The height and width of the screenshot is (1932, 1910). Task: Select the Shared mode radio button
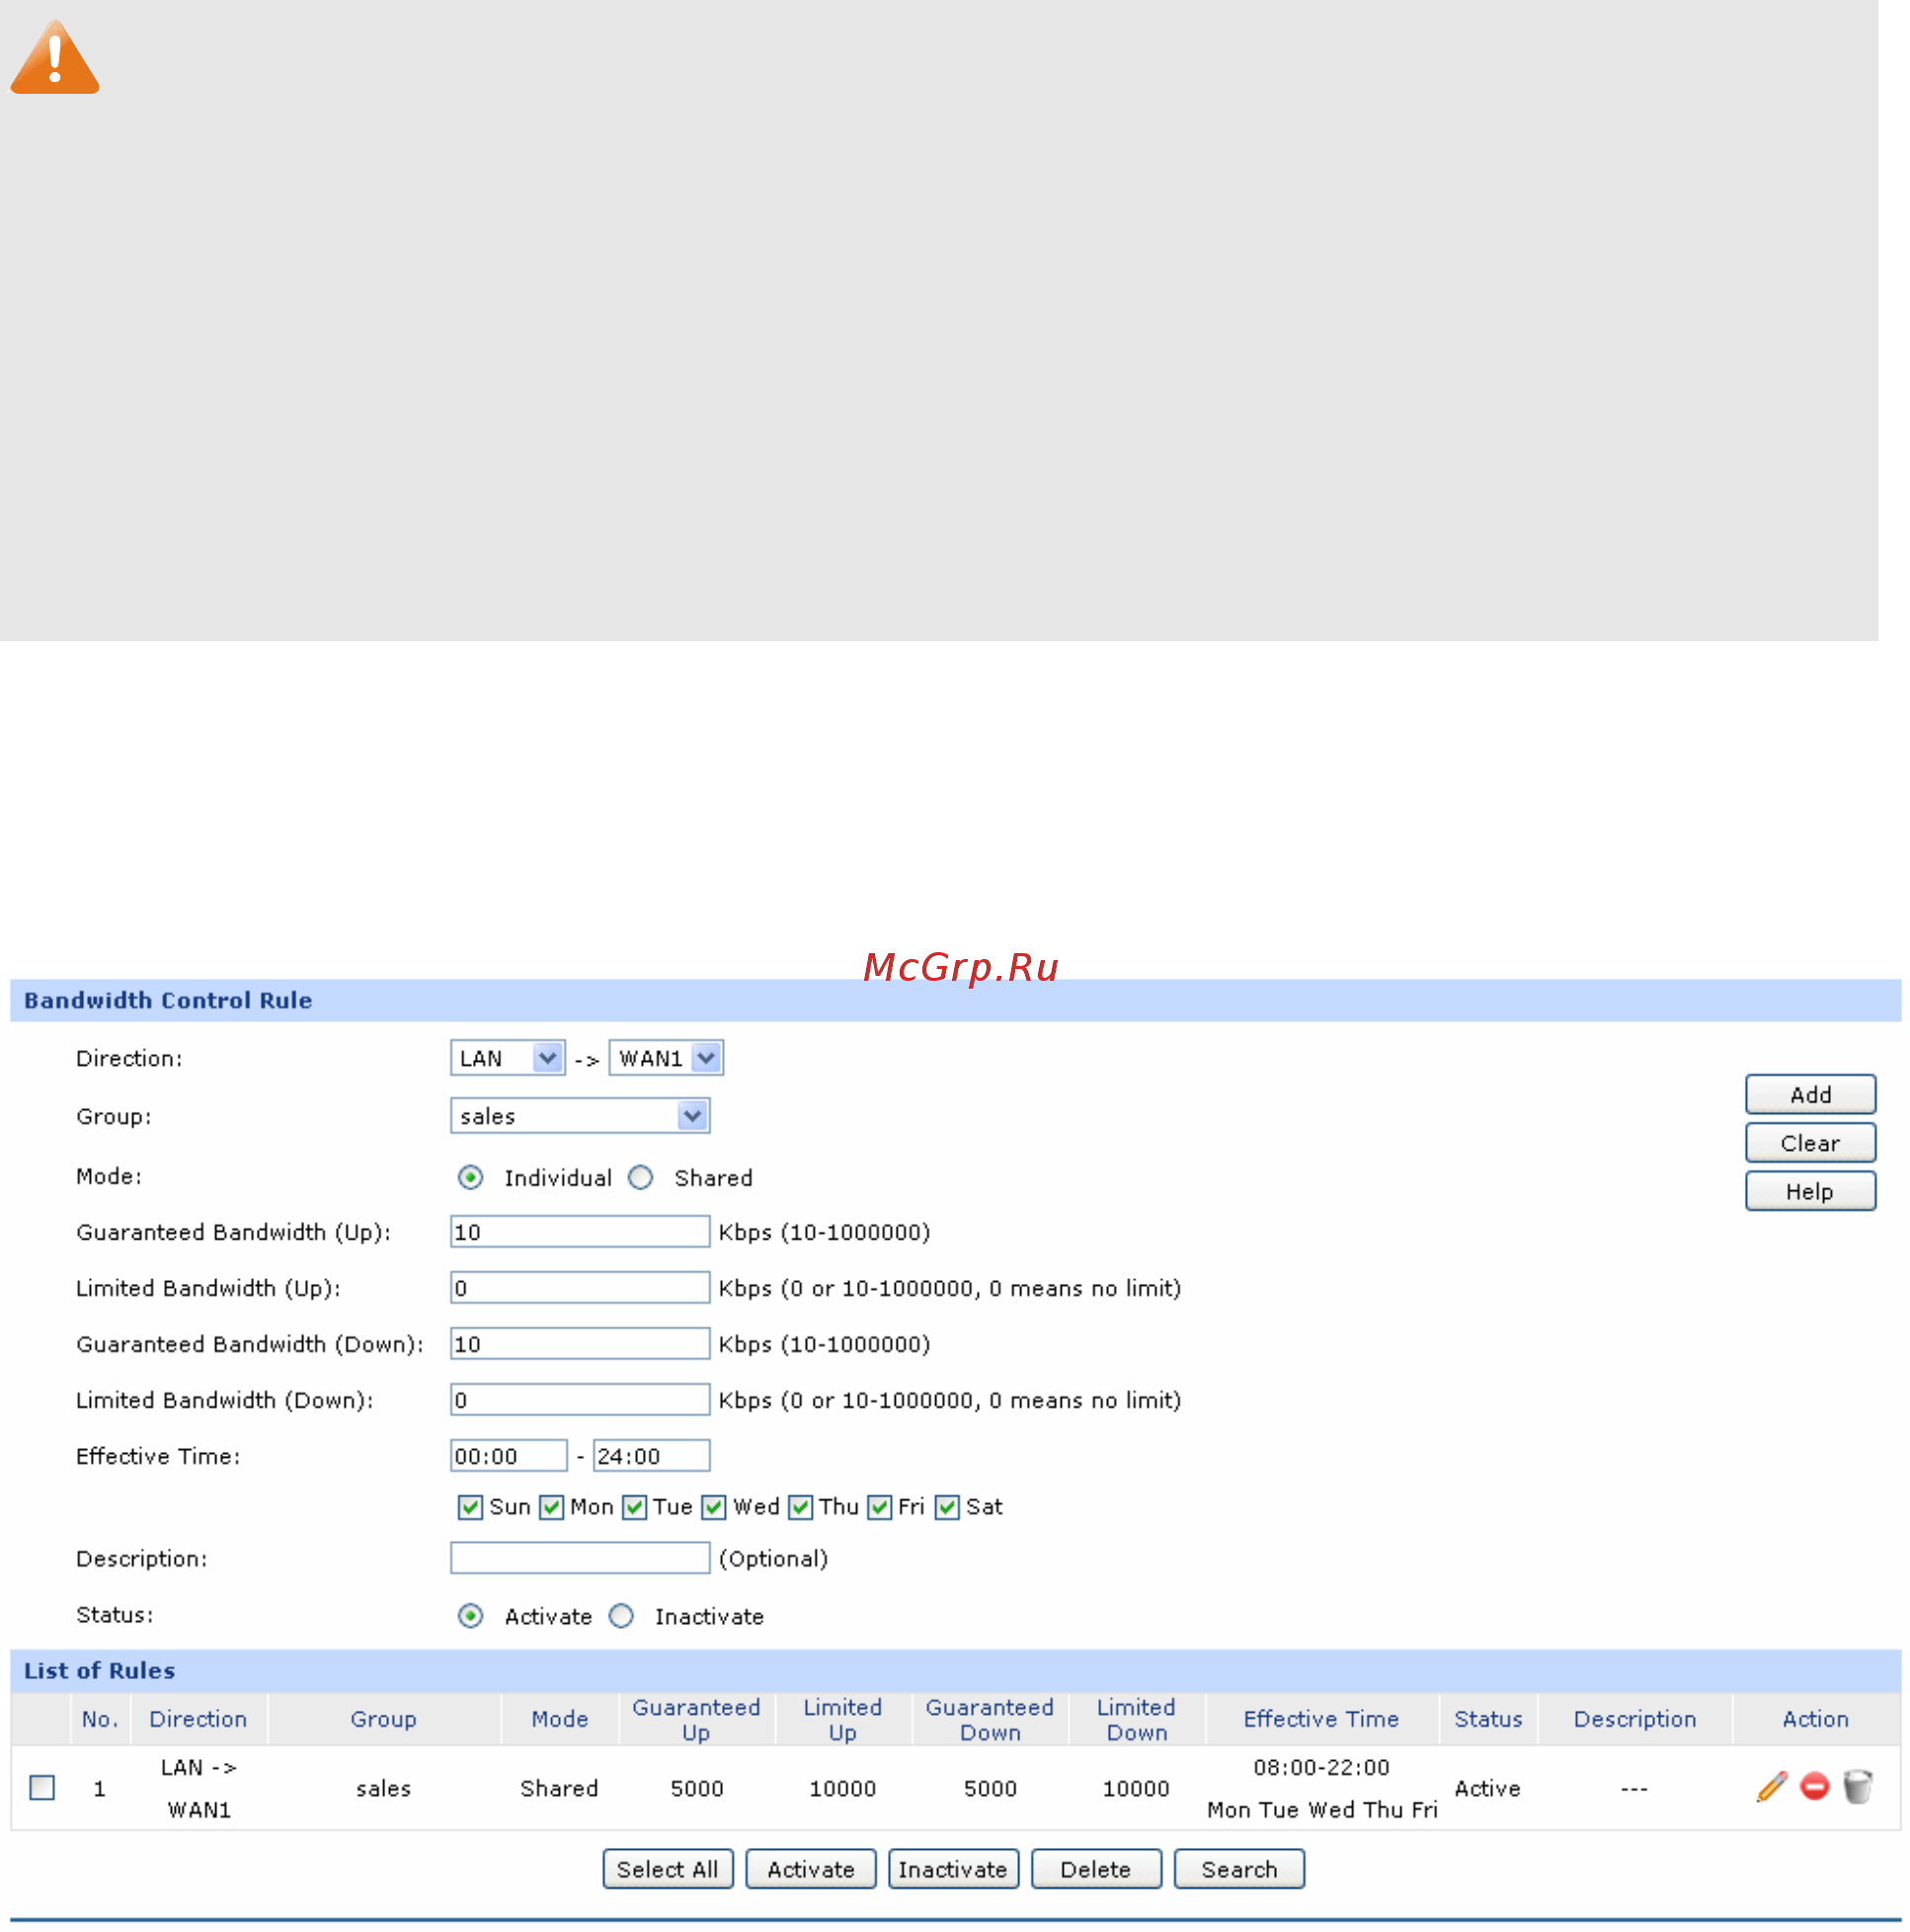pyautogui.click(x=640, y=1178)
